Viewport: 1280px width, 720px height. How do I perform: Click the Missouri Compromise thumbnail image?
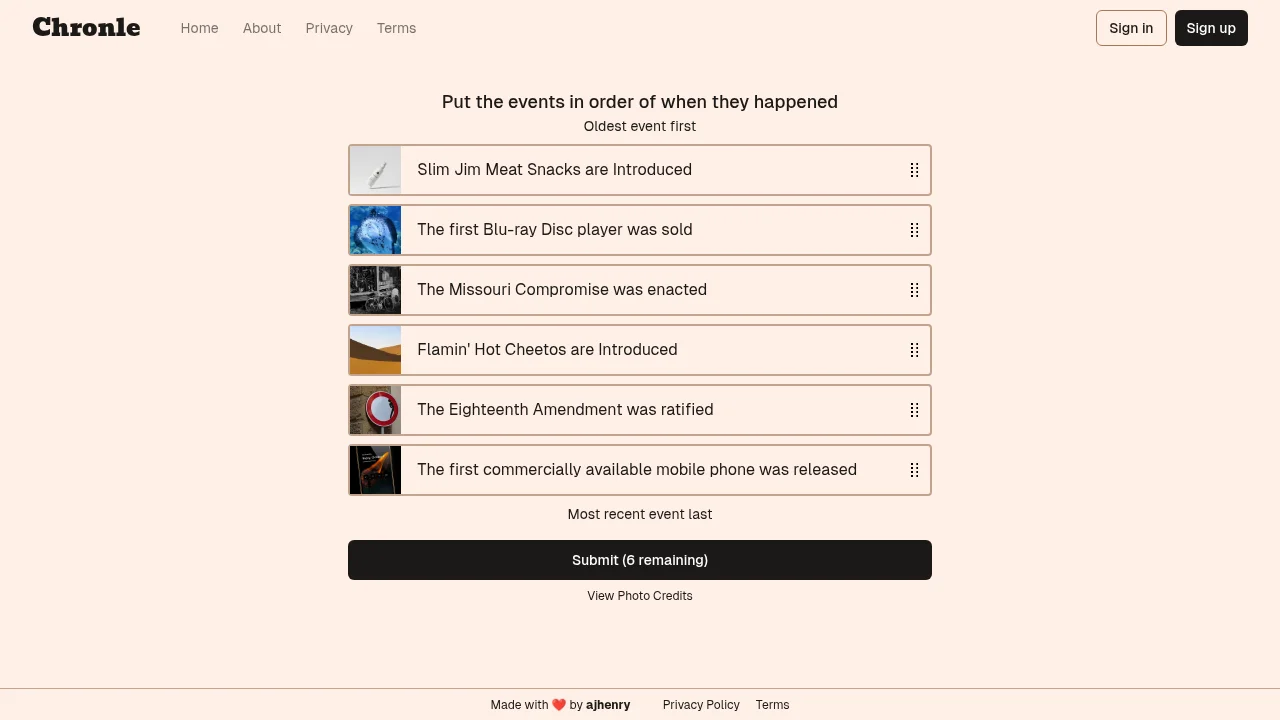376,290
